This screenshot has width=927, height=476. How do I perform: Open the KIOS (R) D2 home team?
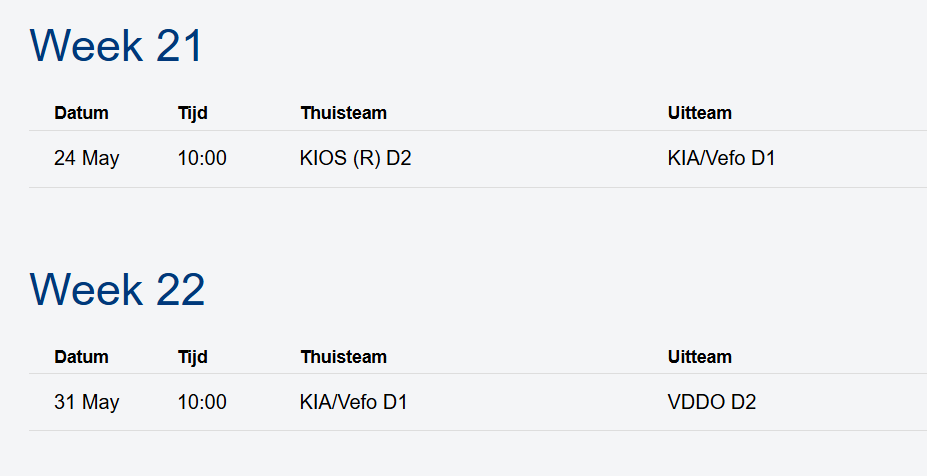355,158
